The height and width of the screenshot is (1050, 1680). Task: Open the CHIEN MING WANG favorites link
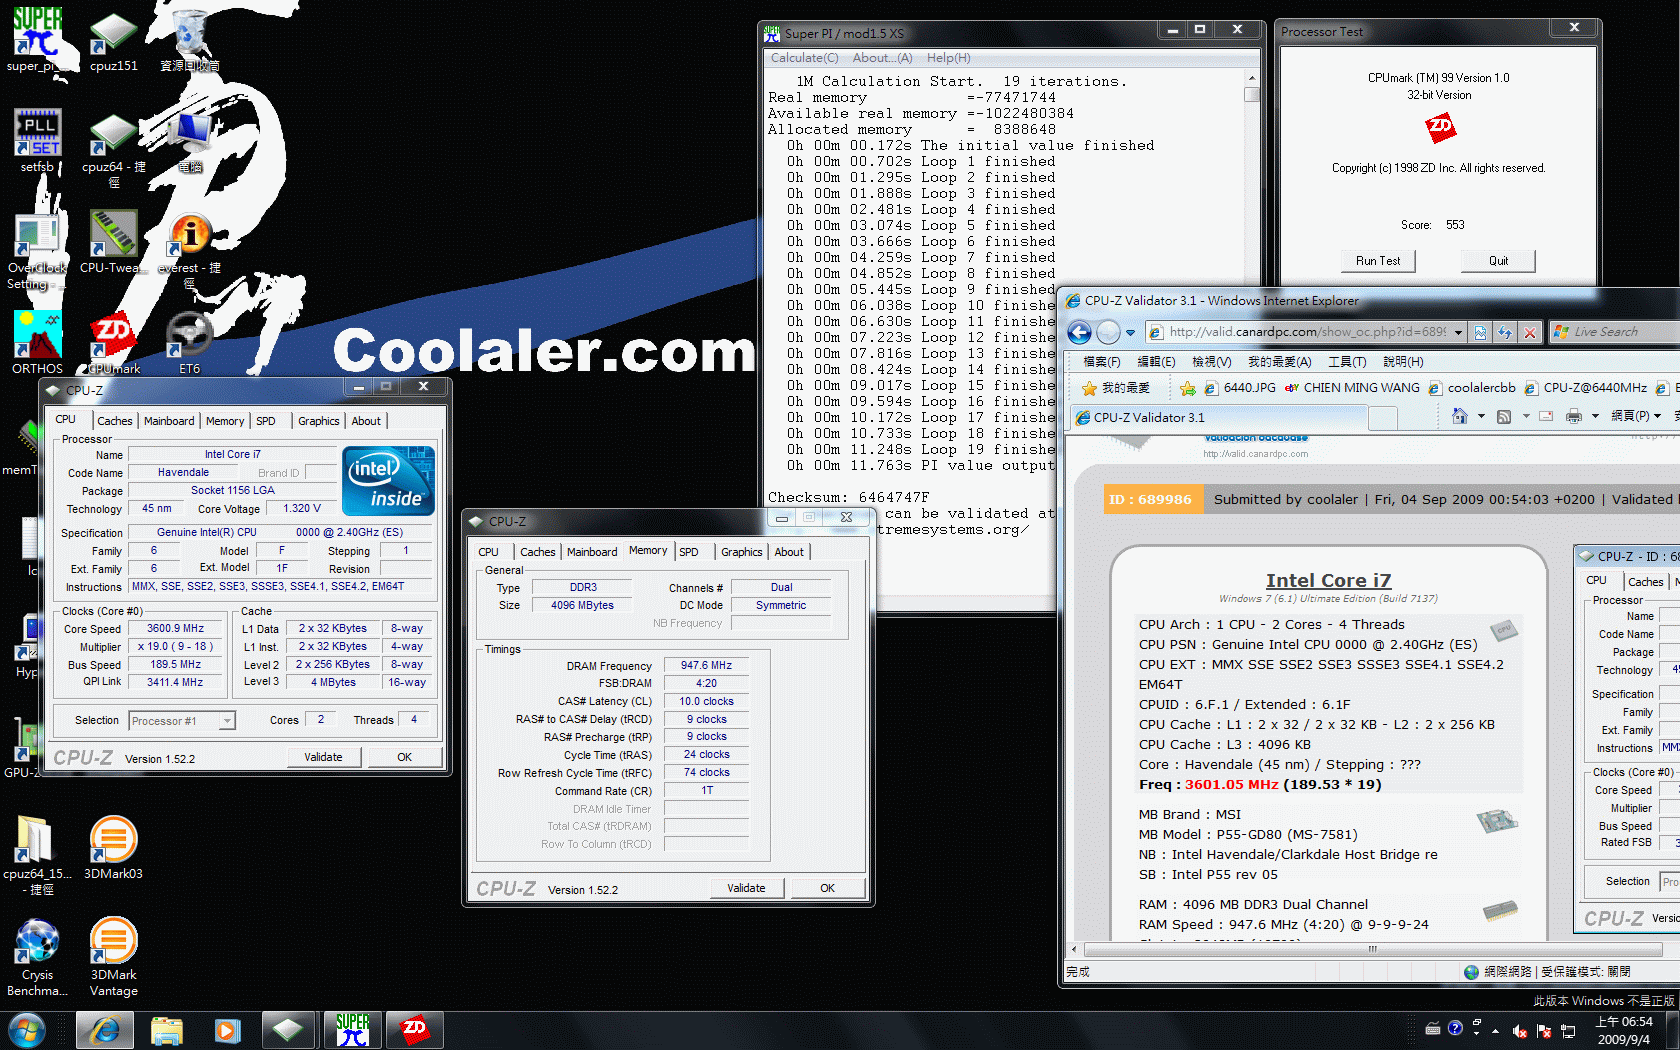[1352, 388]
